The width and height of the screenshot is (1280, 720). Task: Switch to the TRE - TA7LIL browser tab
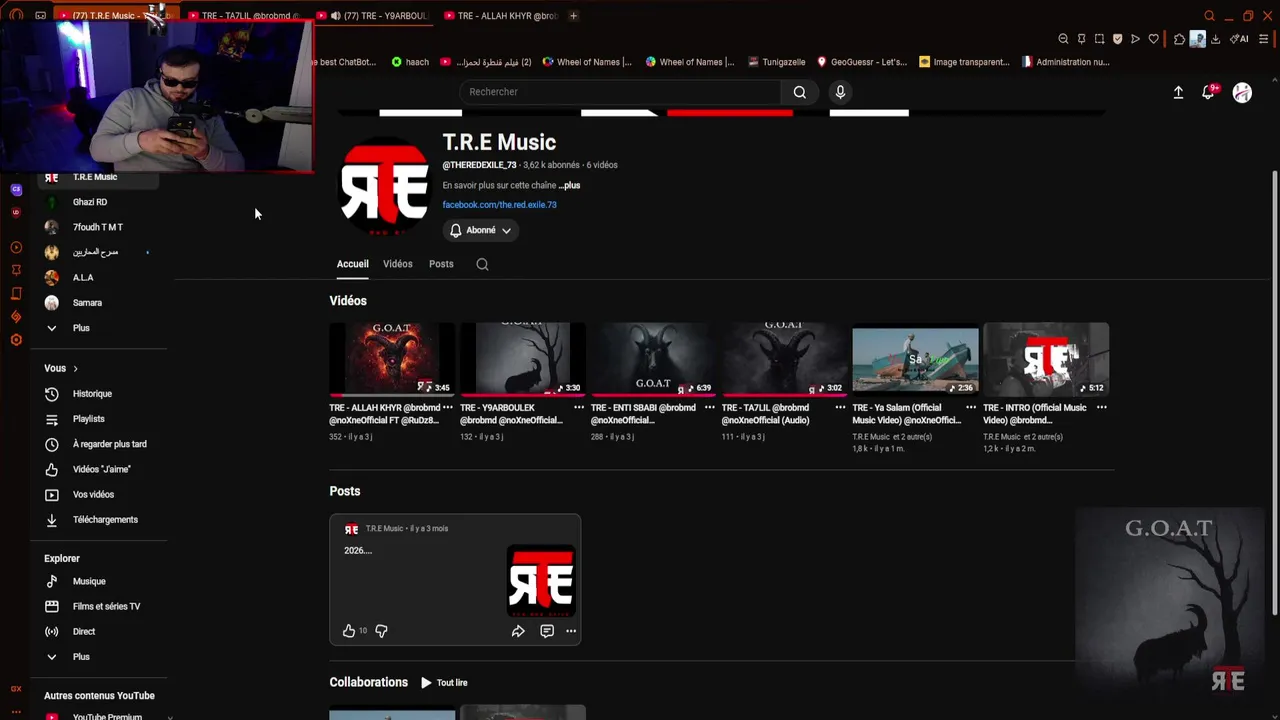pos(246,16)
